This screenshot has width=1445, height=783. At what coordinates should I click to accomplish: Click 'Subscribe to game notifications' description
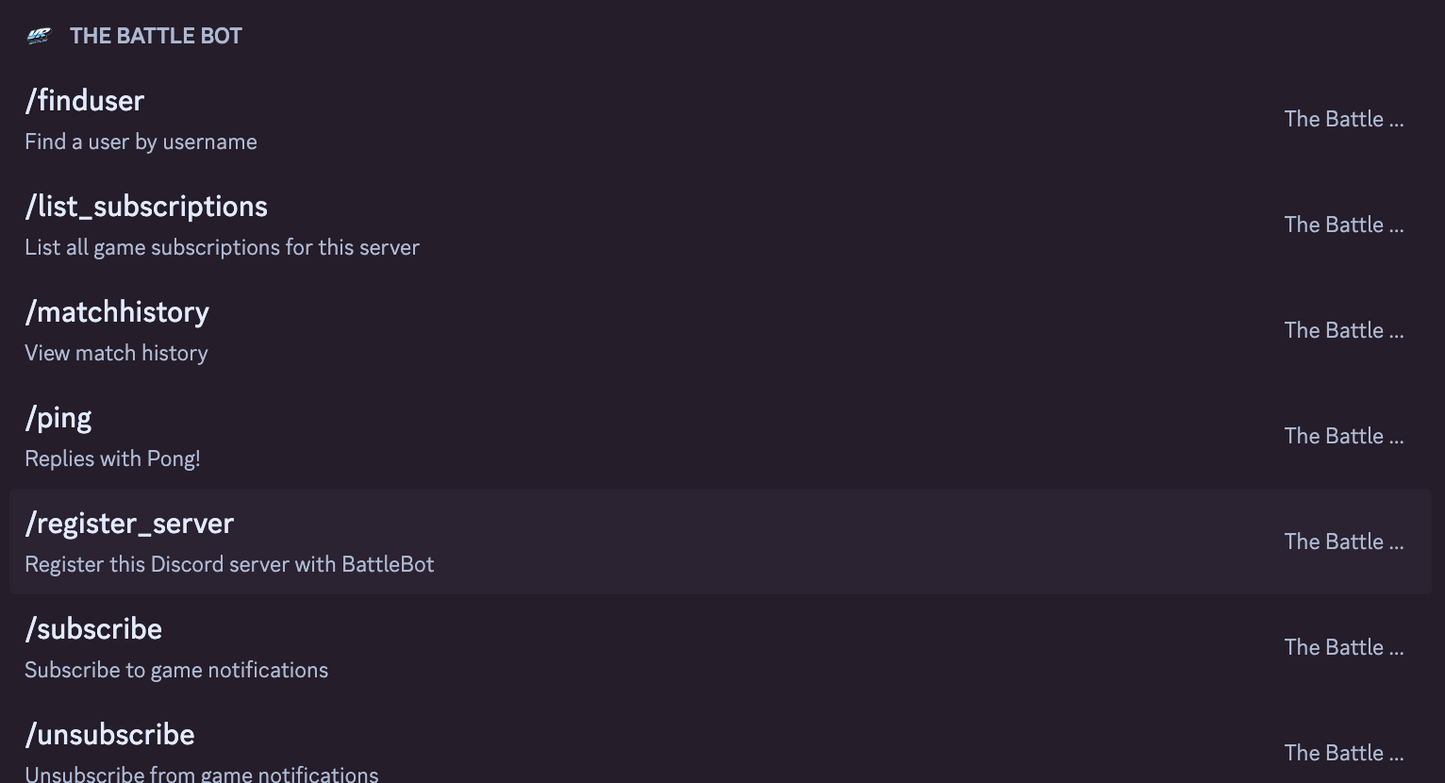176,670
